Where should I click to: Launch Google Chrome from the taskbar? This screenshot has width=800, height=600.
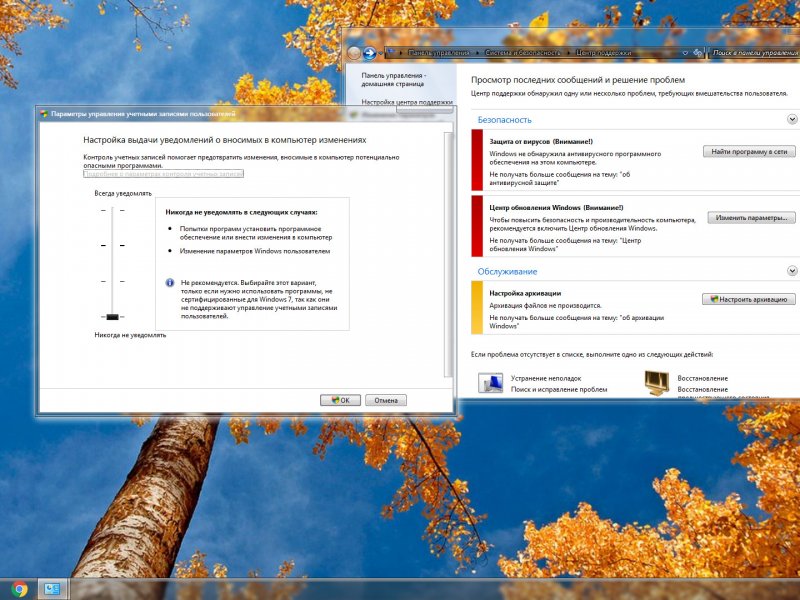[x=19, y=589]
